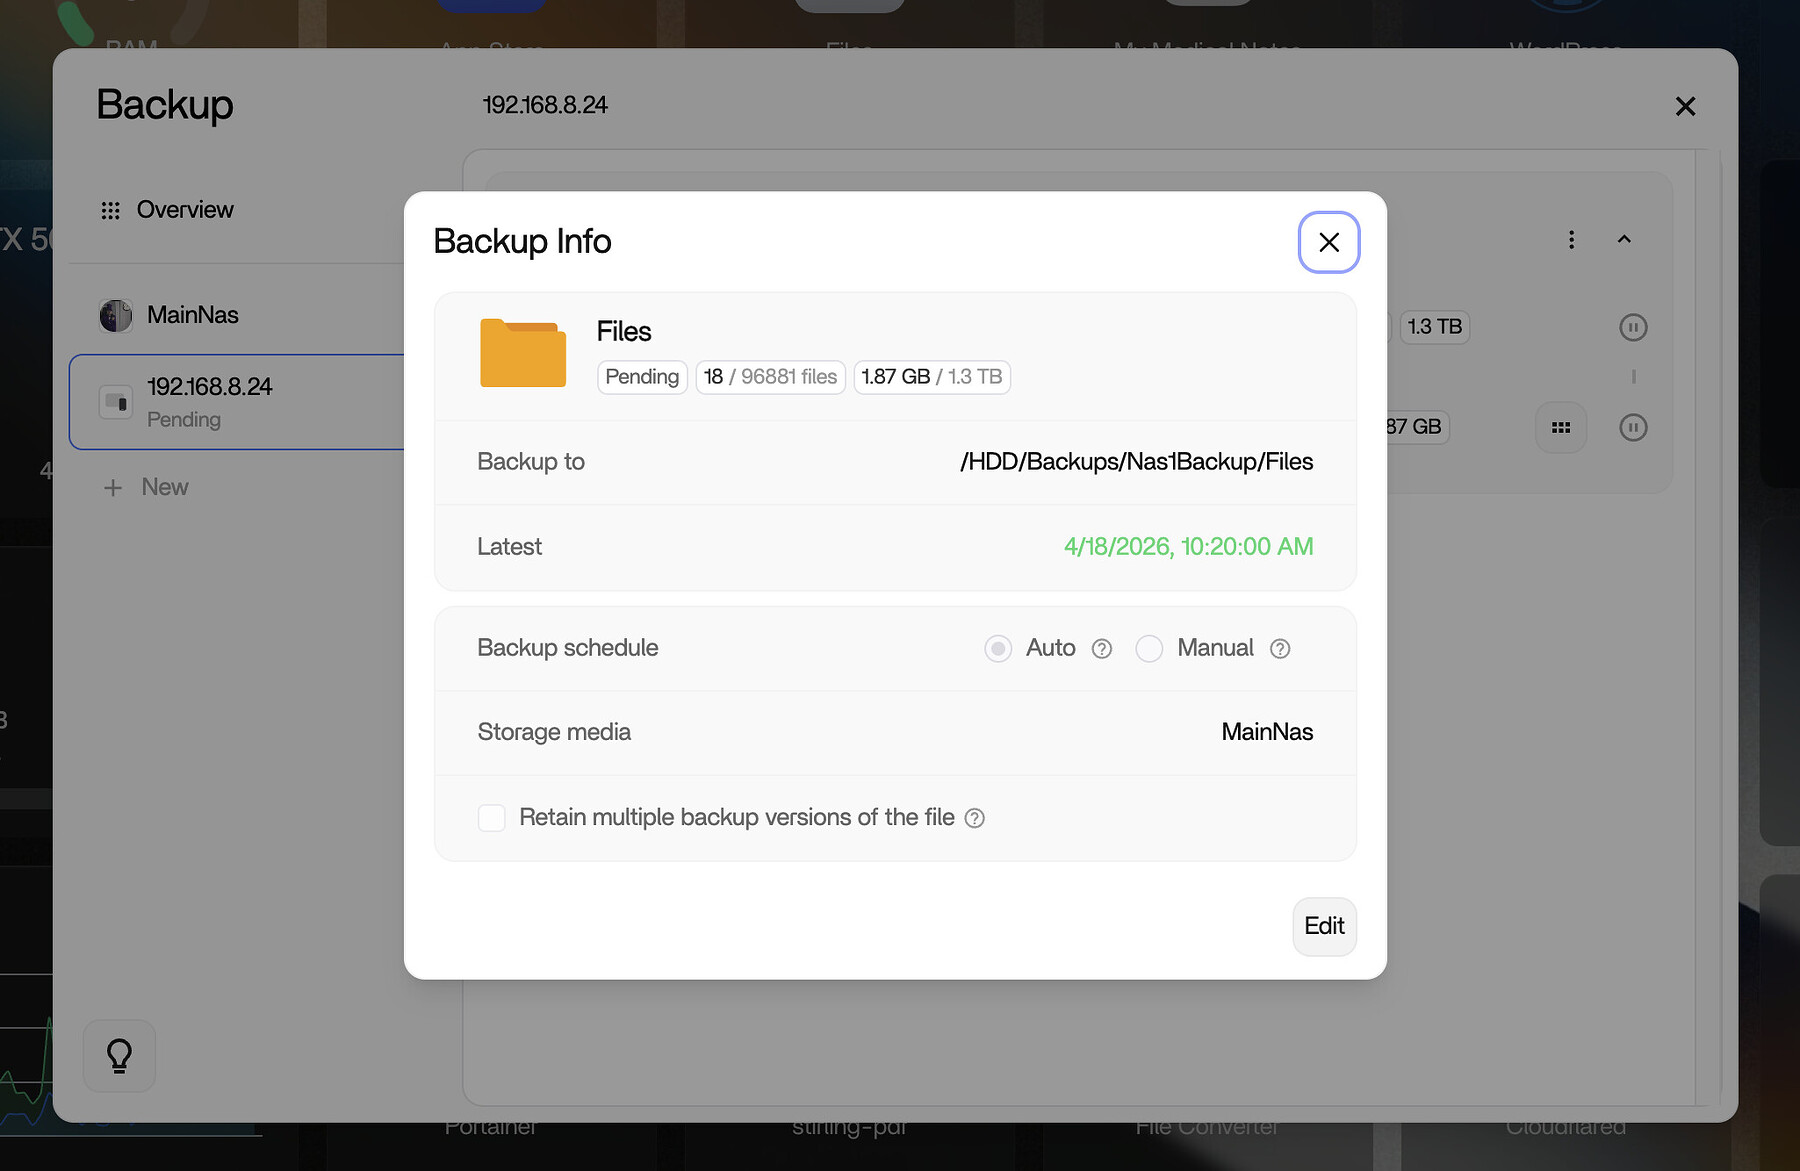Screen dimensions: 1800x1171
Task: Click the help icon next to Manual schedule
Action: (1280, 648)
